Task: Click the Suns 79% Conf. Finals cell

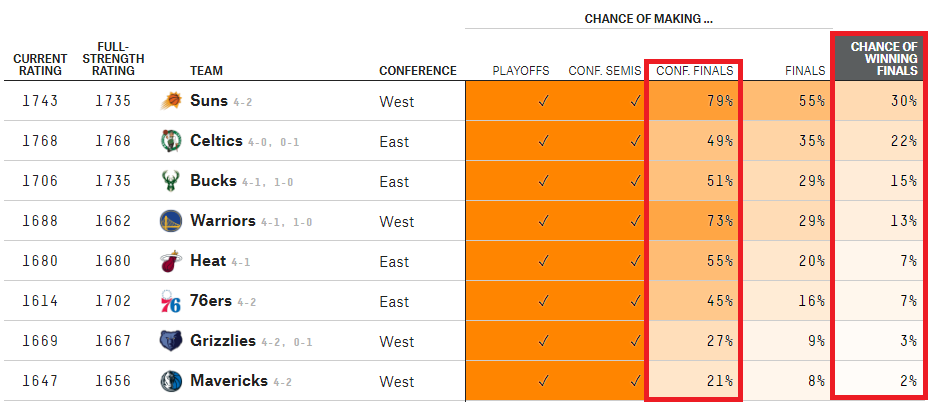Action: (x=694, y=101)
